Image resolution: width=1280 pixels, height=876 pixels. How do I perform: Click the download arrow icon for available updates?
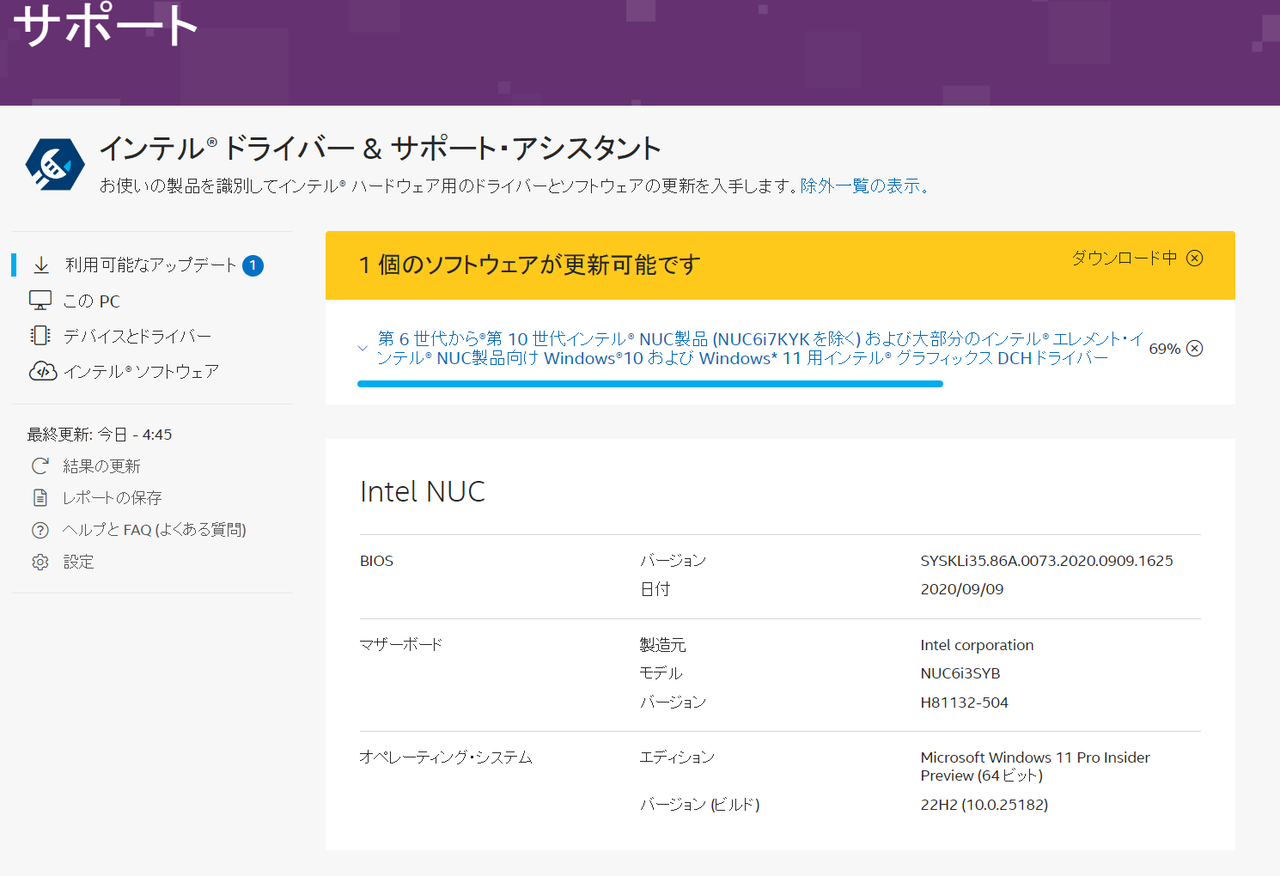[41, 265]
